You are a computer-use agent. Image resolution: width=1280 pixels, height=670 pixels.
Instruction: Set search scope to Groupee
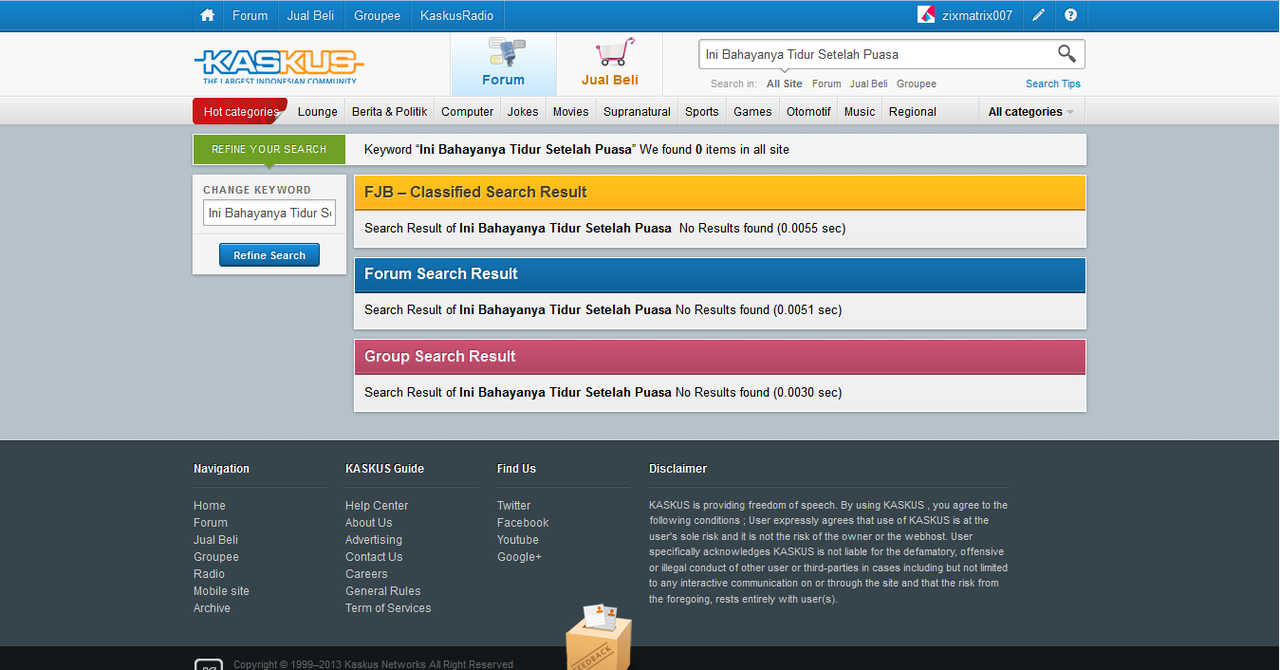[x=917, y=84]
